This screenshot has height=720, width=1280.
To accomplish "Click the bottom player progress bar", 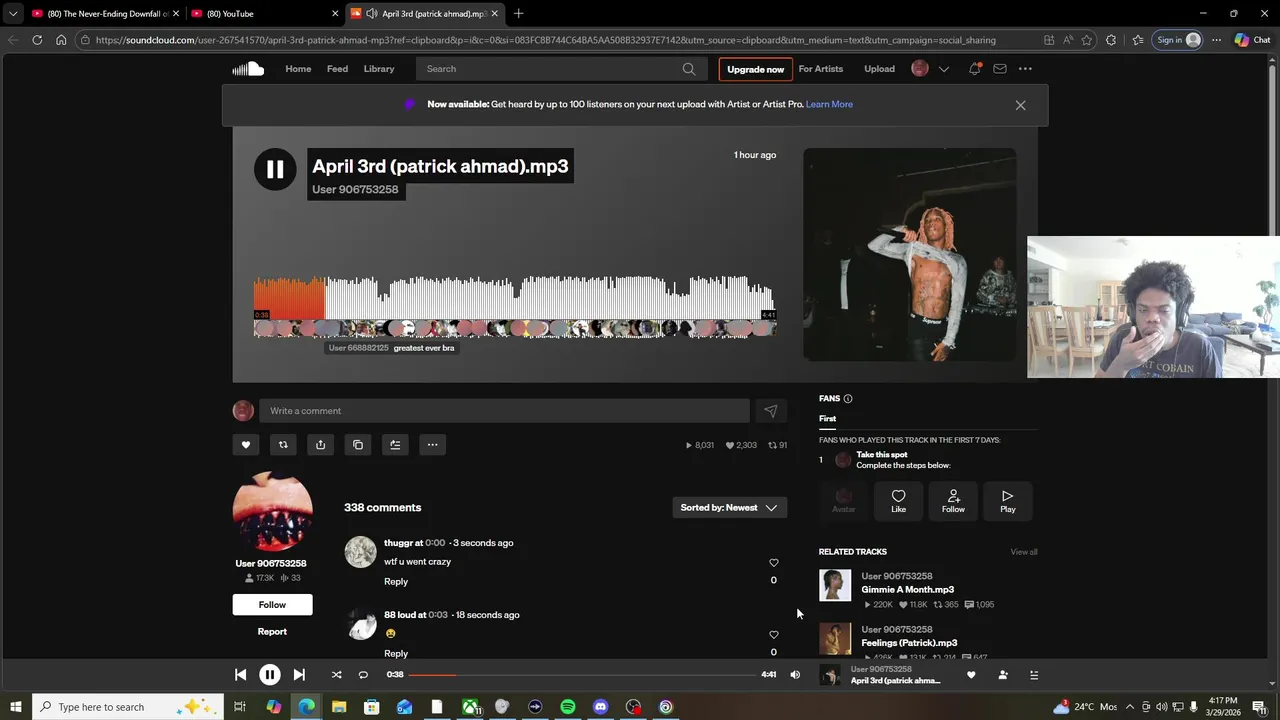I will (582, 675).
